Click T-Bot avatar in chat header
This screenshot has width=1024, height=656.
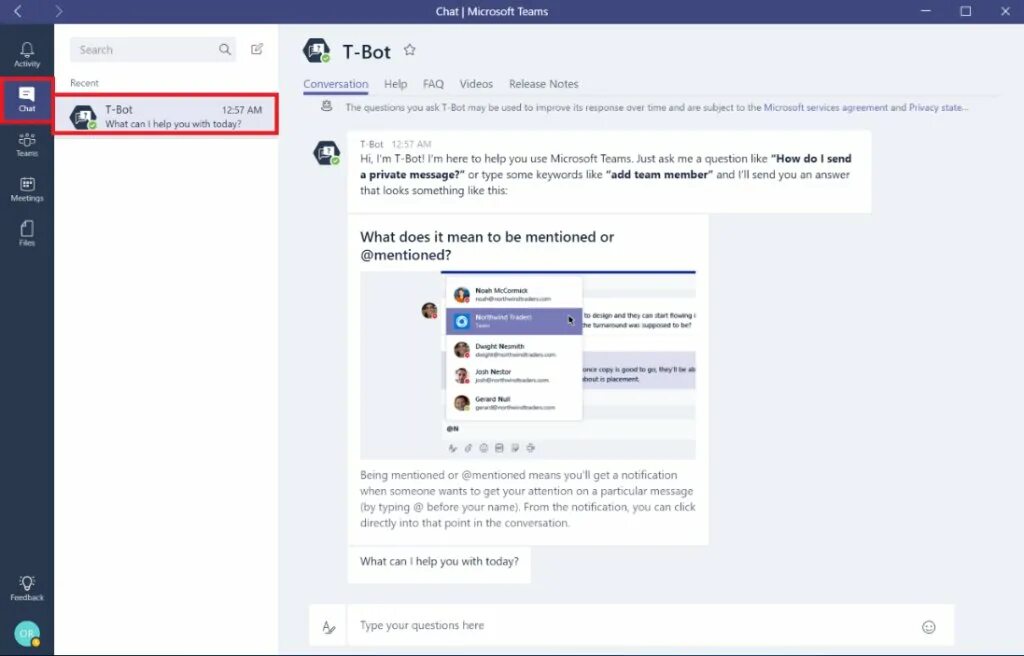point(317,50)
